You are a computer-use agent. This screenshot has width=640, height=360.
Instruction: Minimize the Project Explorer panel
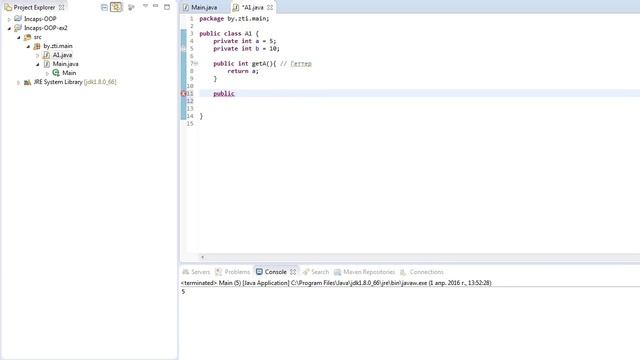pos(156,6)
